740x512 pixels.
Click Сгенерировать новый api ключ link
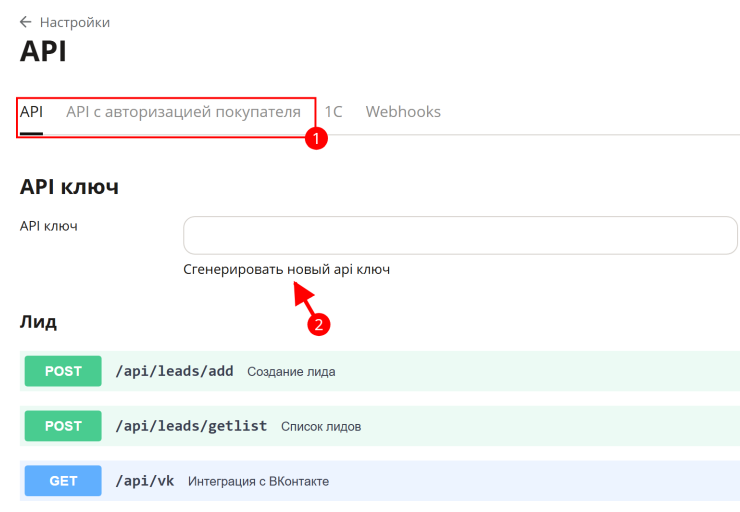[286, 269]
